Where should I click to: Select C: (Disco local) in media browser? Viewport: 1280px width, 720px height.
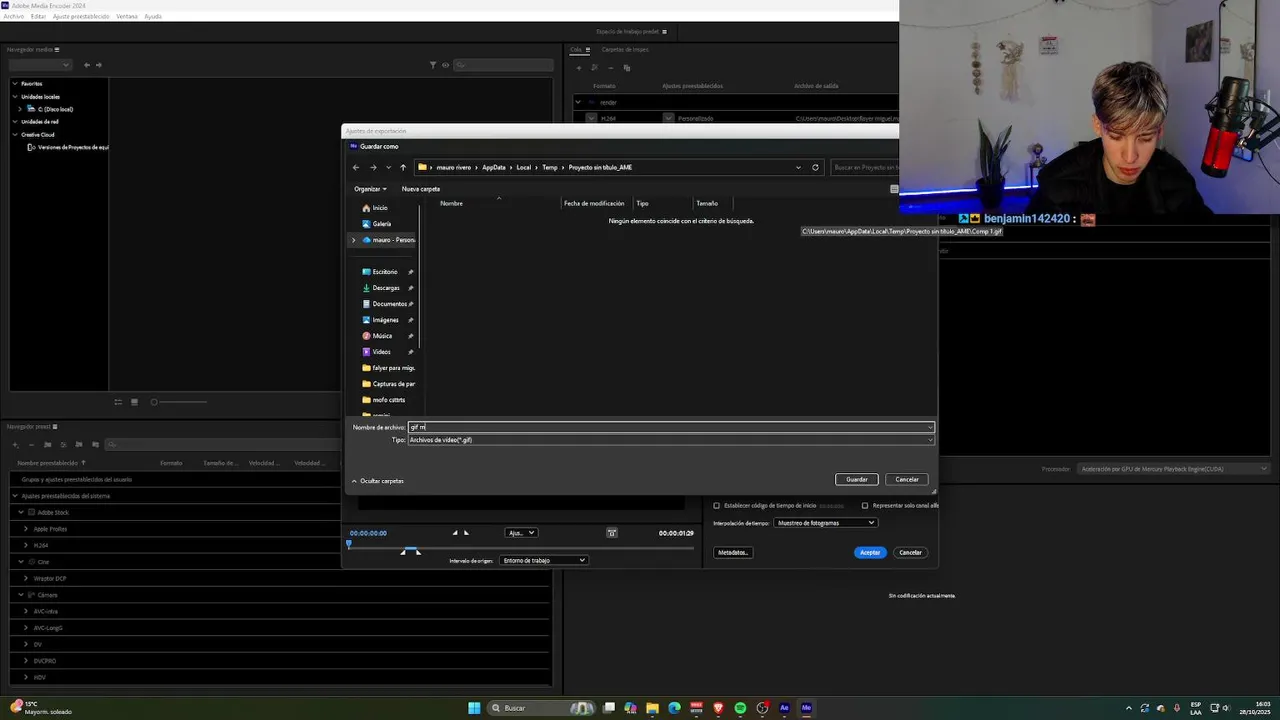55,109
